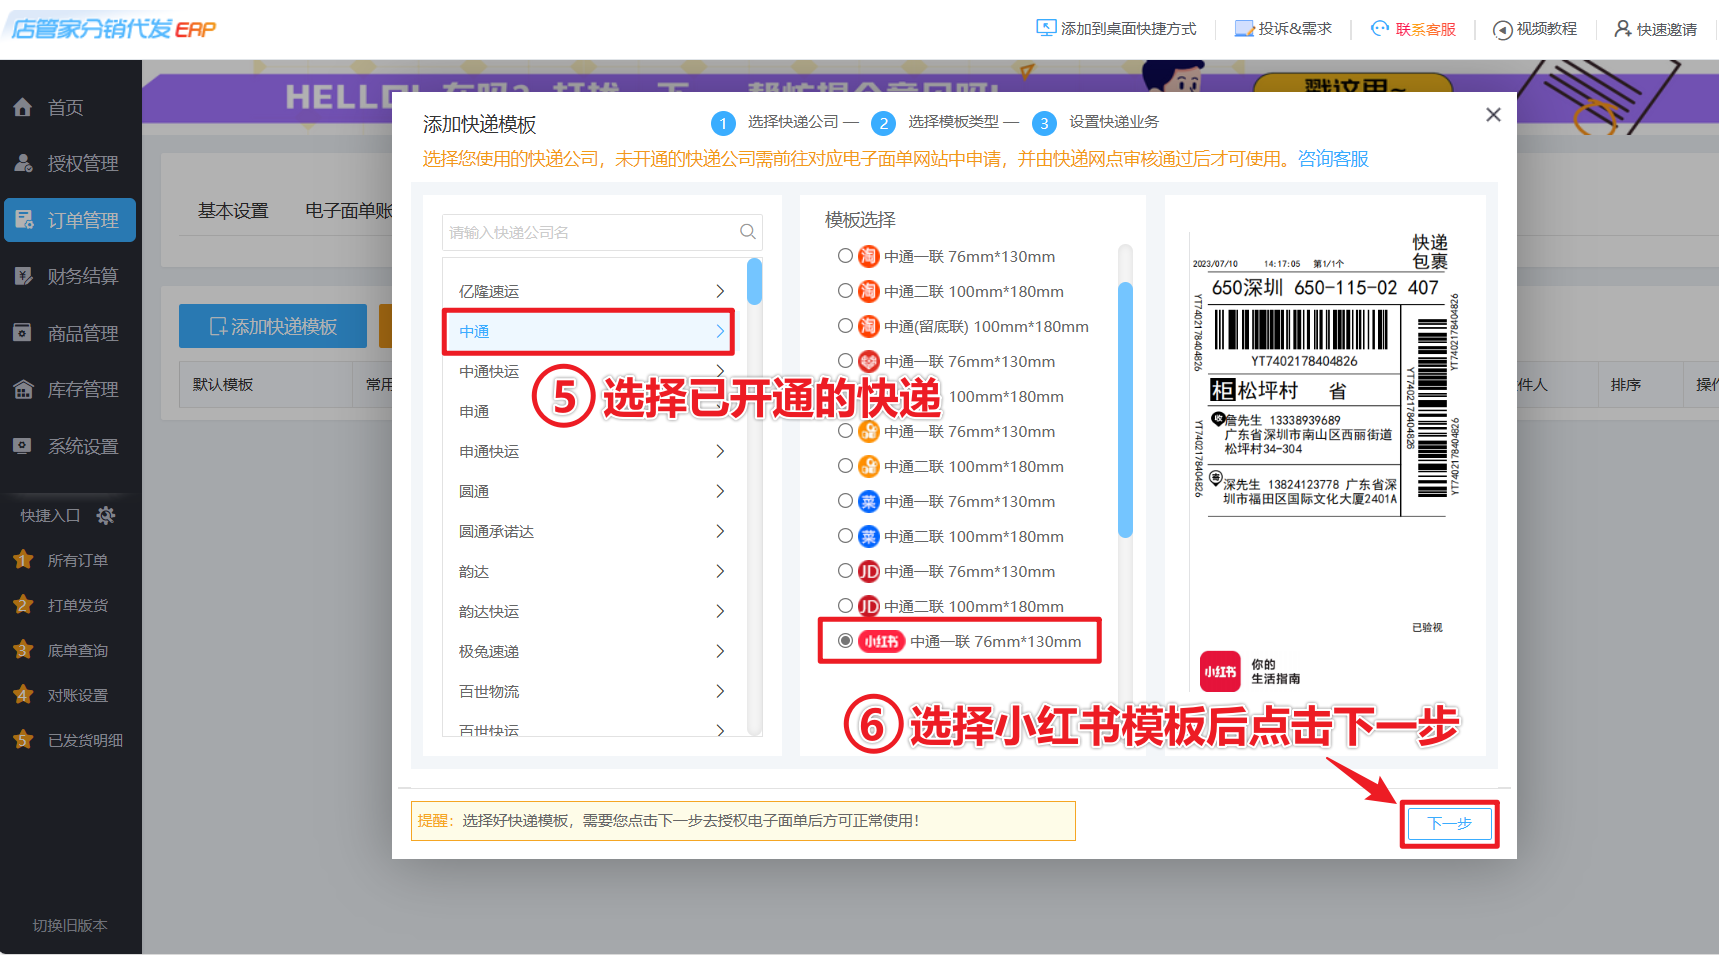
Task: Click star icon next to 所有订单
Action: point(23,560)
